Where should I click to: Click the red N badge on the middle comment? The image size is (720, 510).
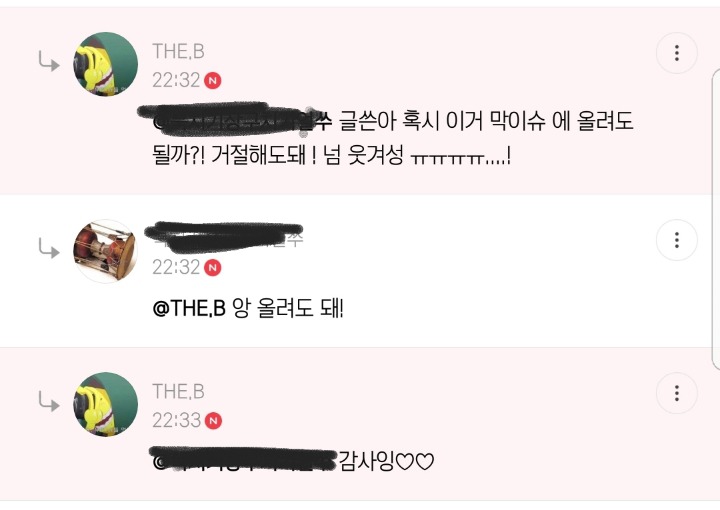coord(213,268)
